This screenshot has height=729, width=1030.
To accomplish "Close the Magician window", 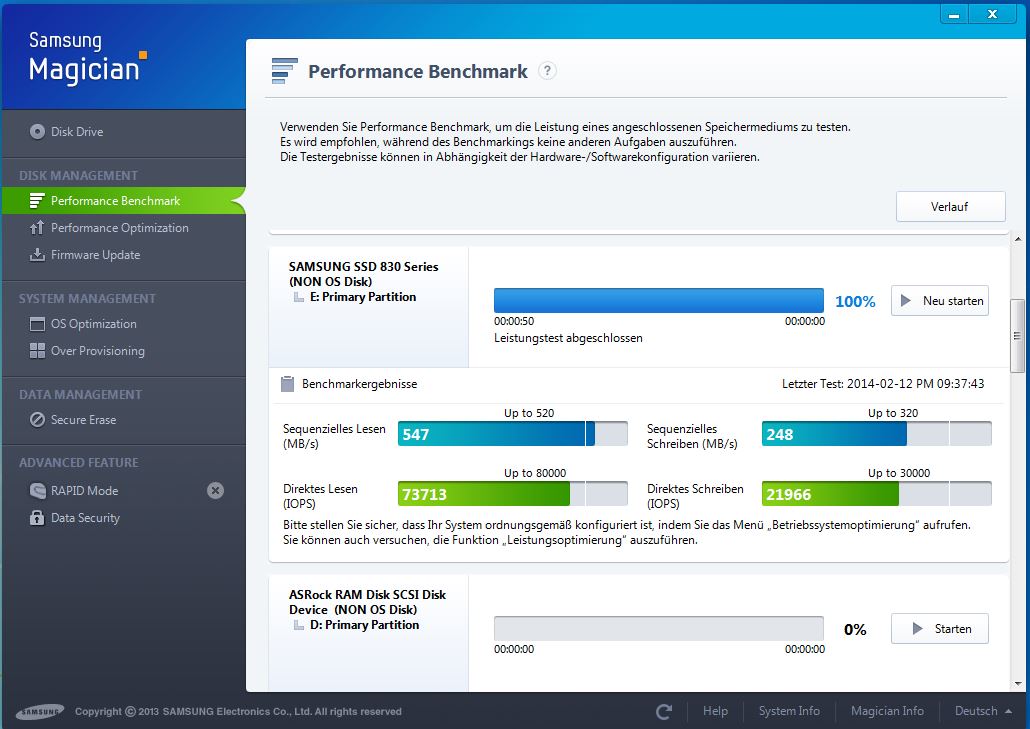I will point(993,14).
